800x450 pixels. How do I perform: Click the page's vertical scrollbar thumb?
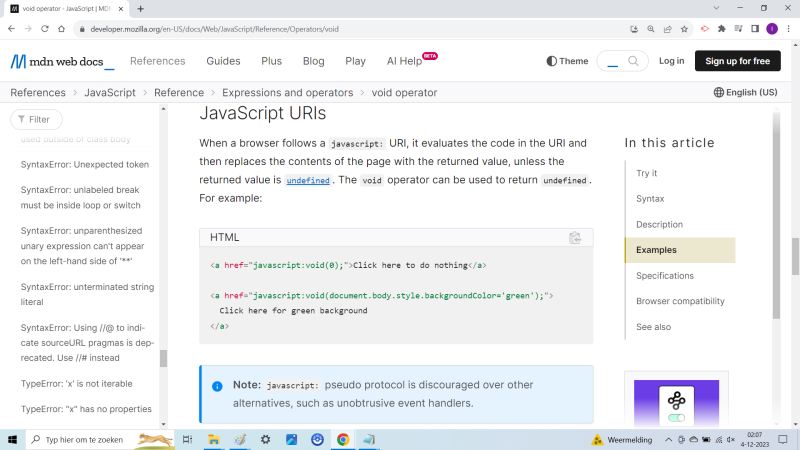pos(795,255)
